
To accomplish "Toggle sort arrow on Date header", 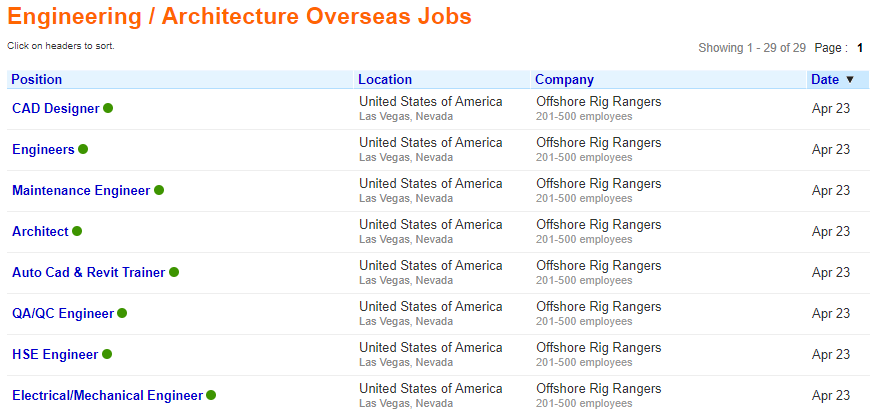I will [850, 80].
